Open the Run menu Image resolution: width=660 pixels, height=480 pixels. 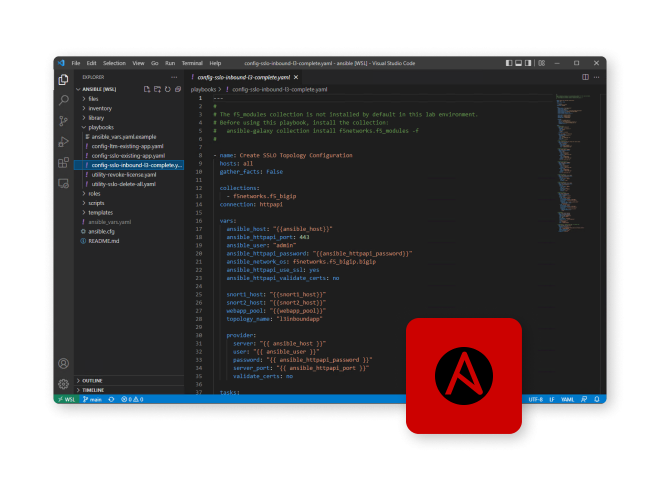click(x=170, y=63)
